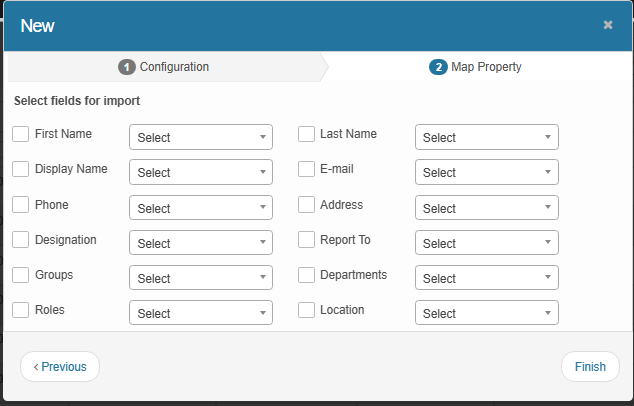This screenshot has height=406, width=634.
Task: Go to the Configuration step tab
Action: click(x=165, y=67)
